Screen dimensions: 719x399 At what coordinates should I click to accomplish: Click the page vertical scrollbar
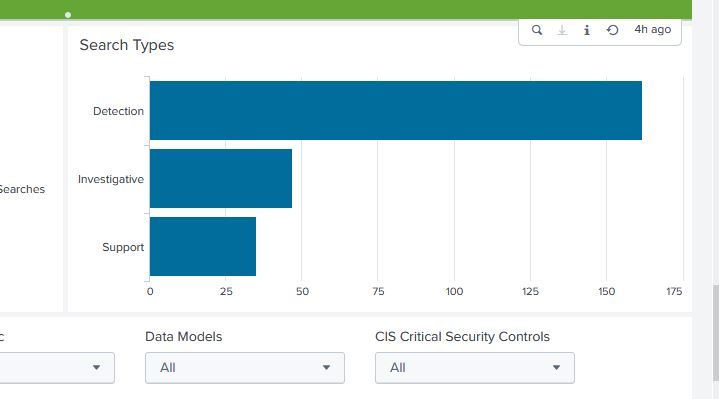[x=715, y=332]
